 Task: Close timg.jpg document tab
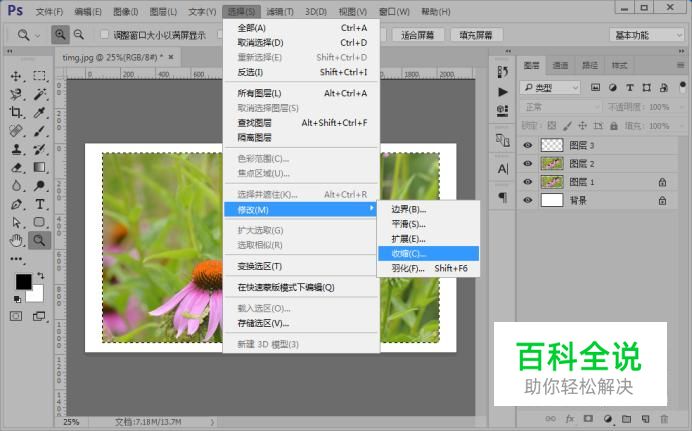tap(171, 57)
